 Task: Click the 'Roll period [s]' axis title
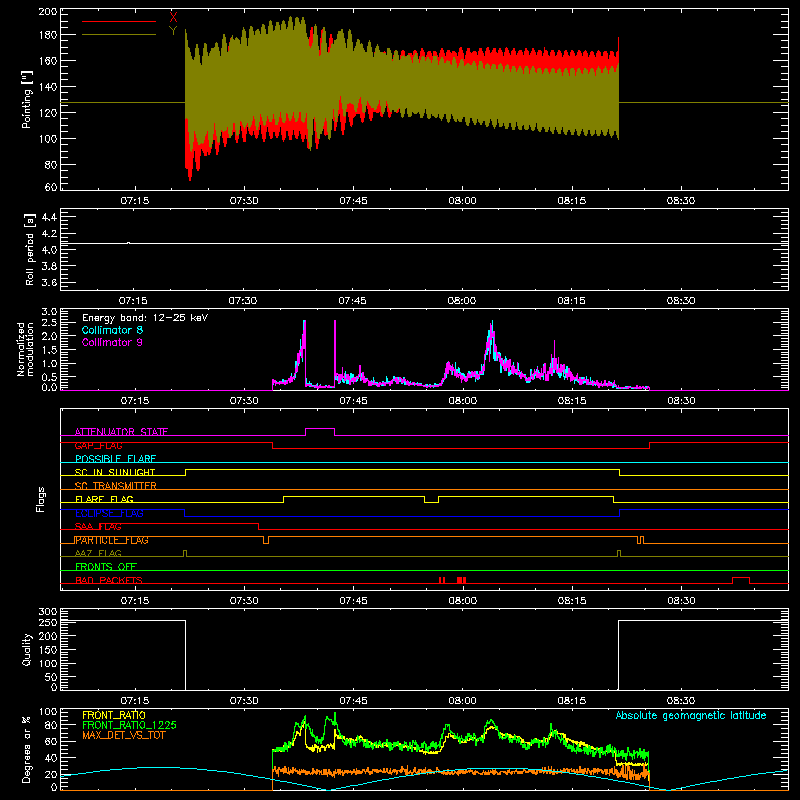(x=29, y=249)
